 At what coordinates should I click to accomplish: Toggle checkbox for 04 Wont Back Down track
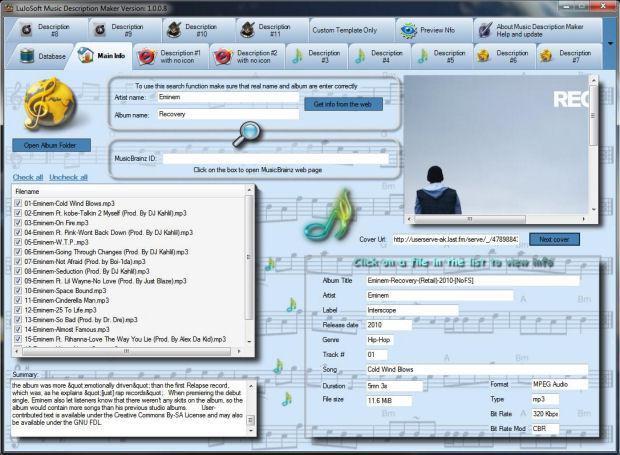pos(18,232)
